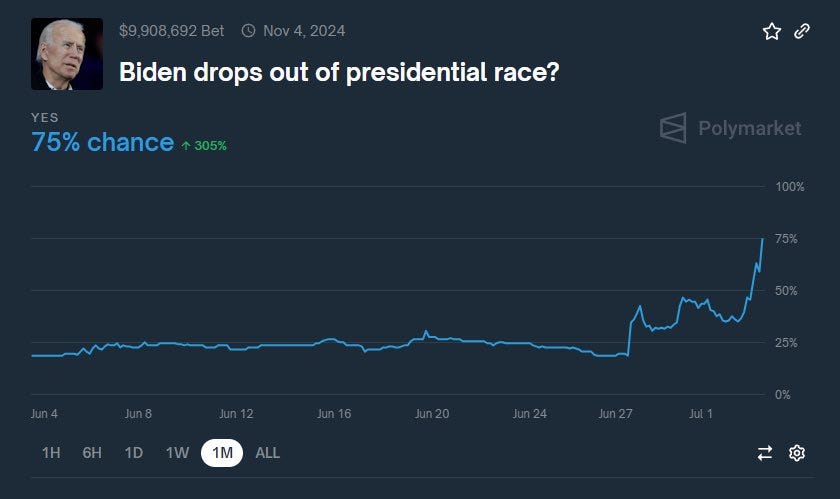Click the 75% chance value
This screenshot has width=840, height=499.
102,142
